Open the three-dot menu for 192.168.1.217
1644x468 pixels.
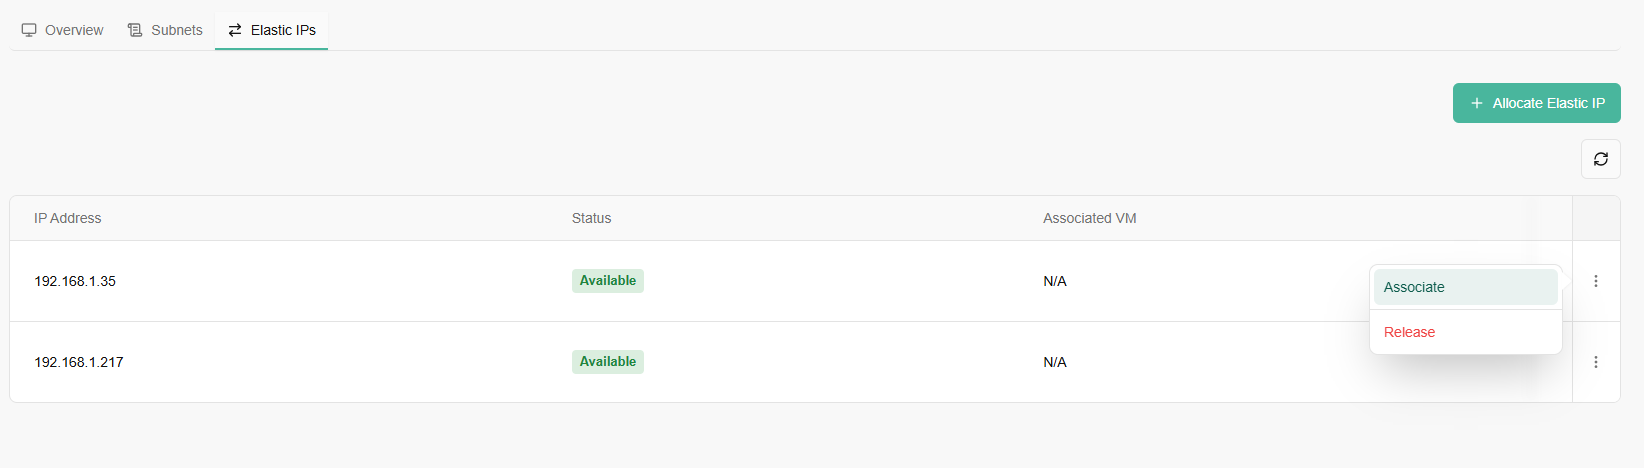tap(1595, 362)
